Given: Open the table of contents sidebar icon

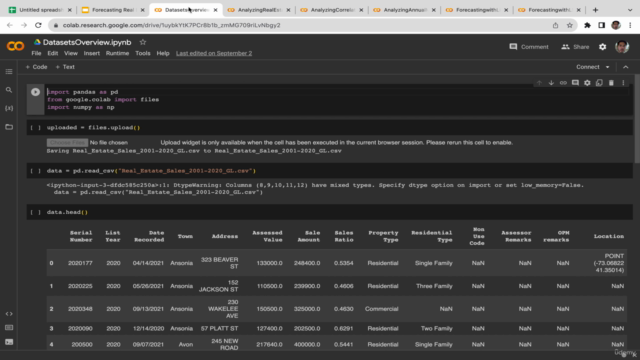Looking at the screenshot, I should coord(9,72).
